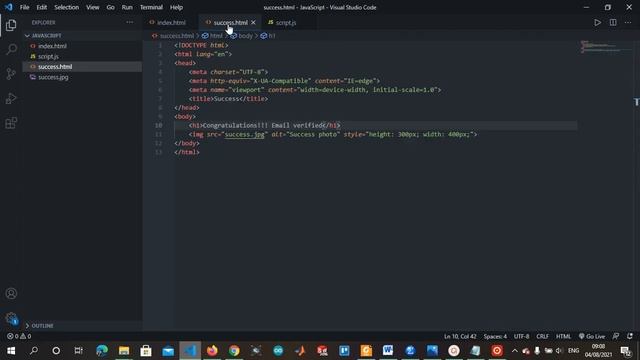Open Mail app from taskbar
The height and width of the screenshot is (360, 640).
click(168, 351)
